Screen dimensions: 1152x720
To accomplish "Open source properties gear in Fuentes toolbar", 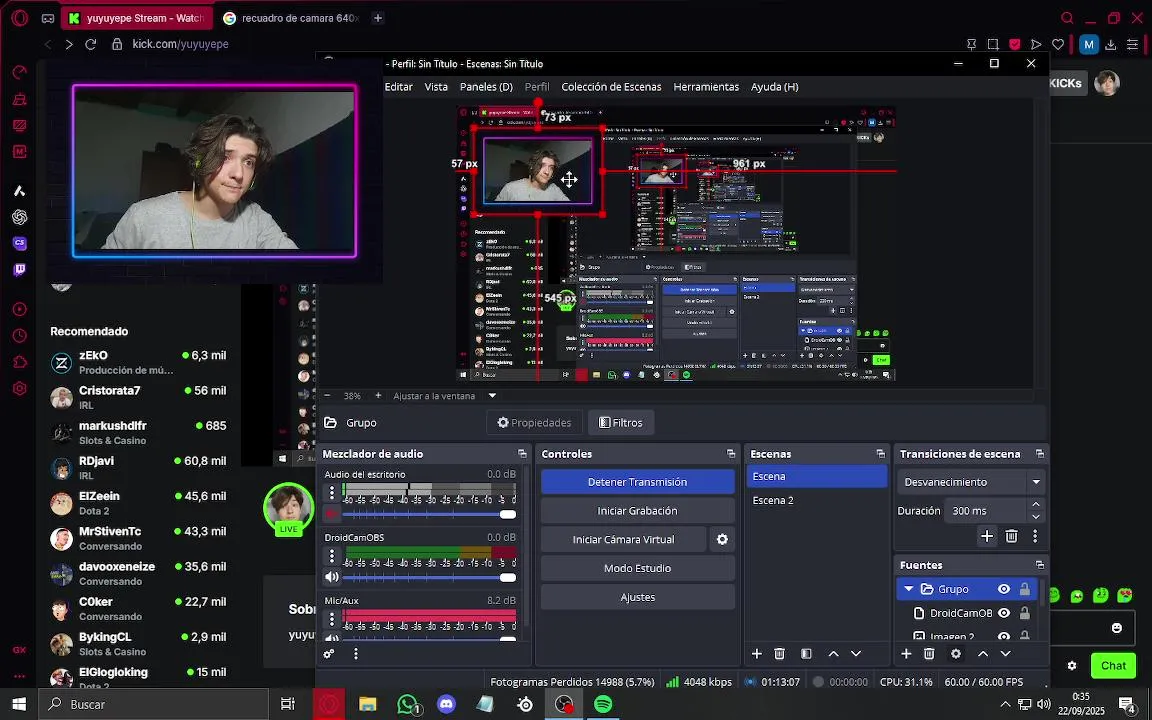I will 956,654.
